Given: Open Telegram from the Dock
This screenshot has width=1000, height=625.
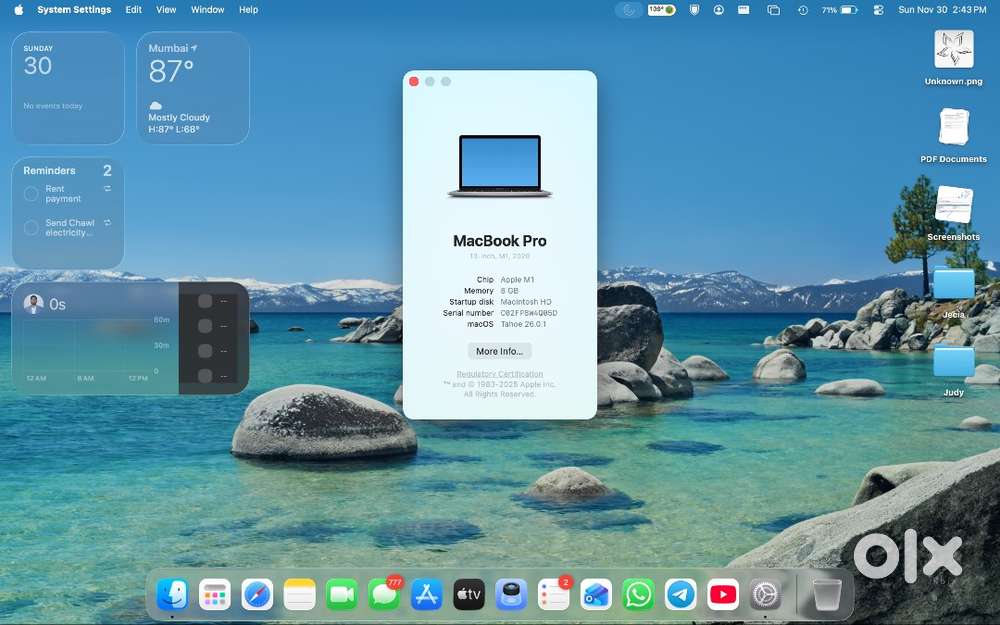Looking at the screenshot, I should click(681, 594).
